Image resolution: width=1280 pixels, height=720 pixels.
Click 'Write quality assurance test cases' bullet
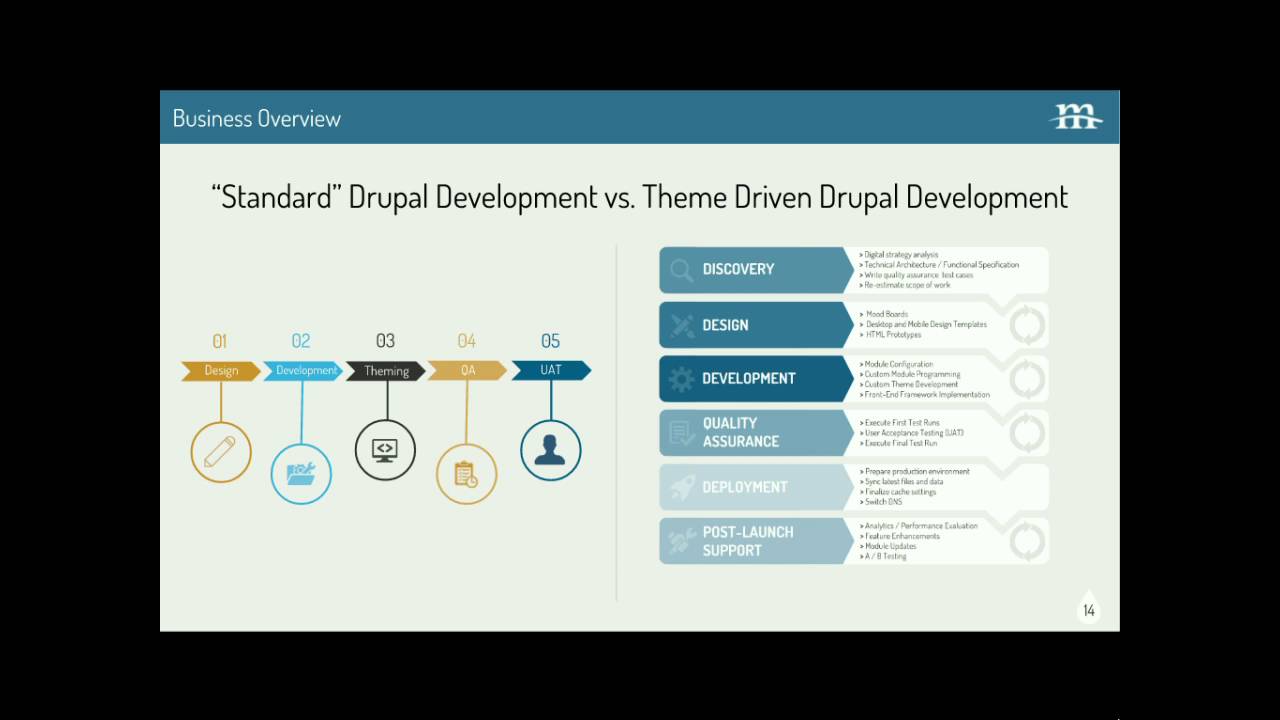917,275
